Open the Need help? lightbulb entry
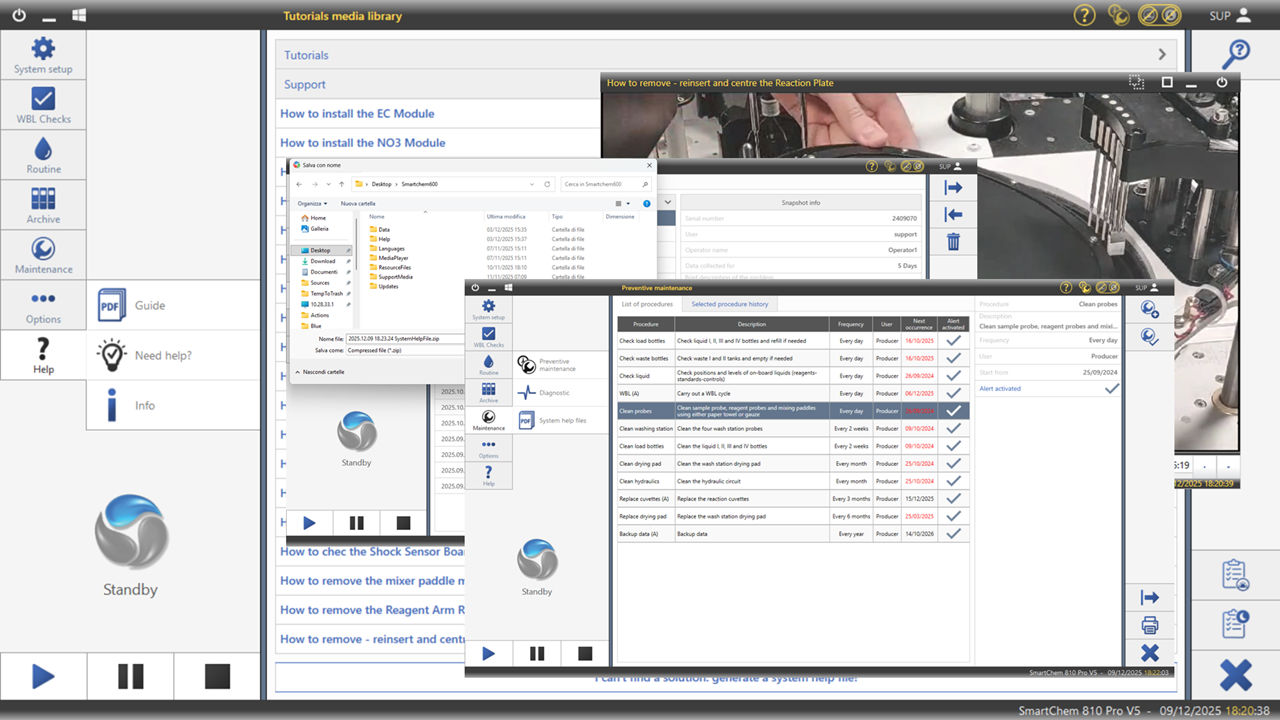The height and width of the screenshot is (720, 1280). coord(173,355)
